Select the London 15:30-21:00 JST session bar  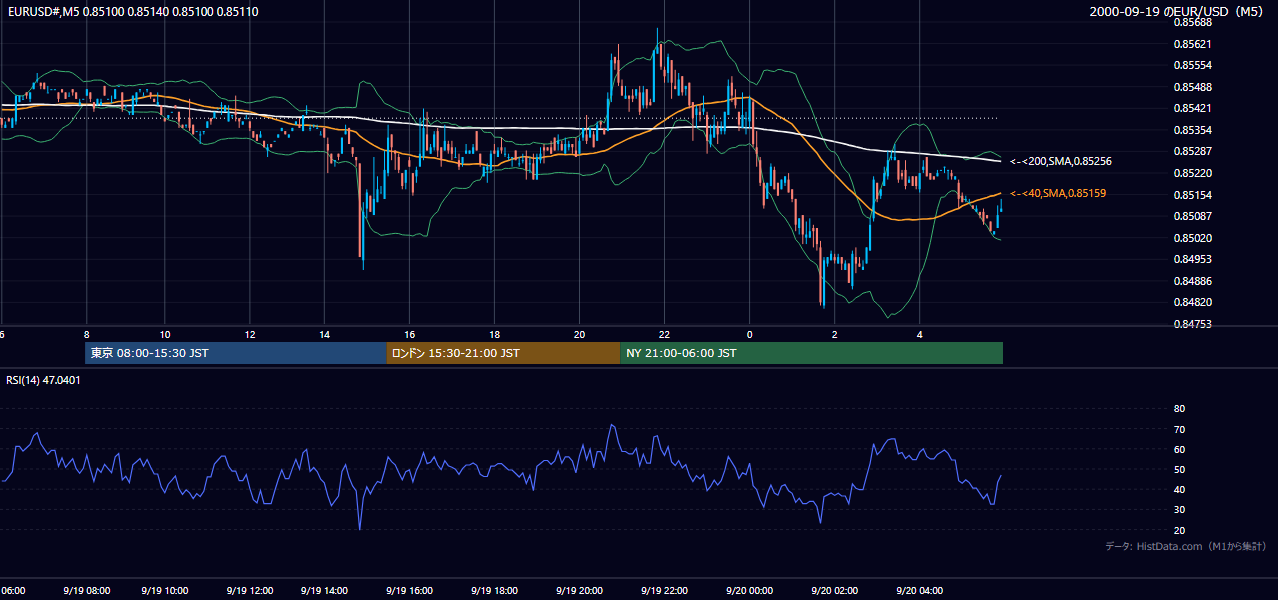(503, 353)
